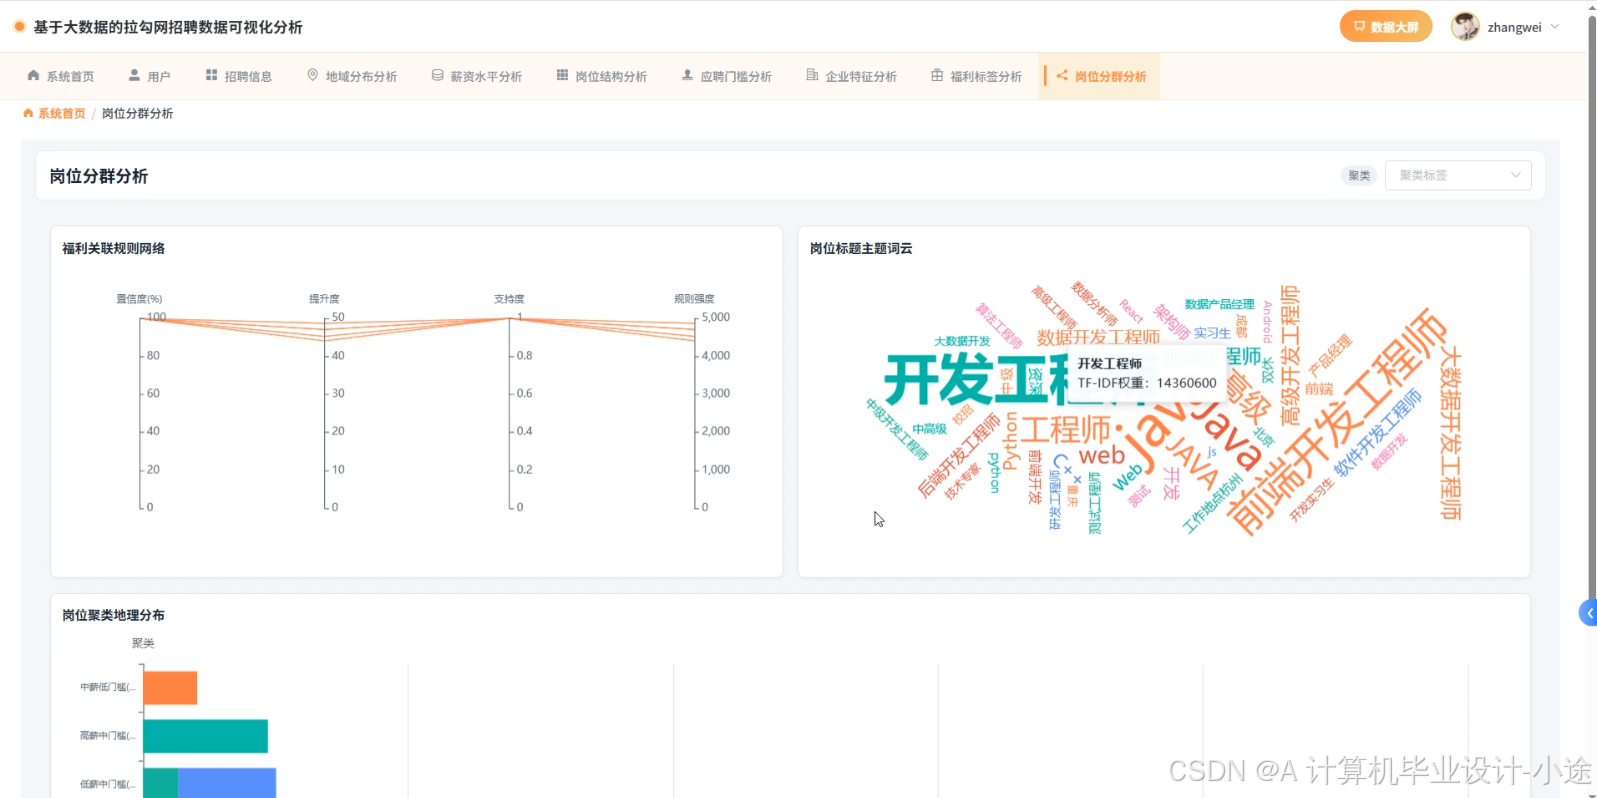The image size is (1597, 798).
Task: Open the 应聘门槛分析 menu item
Action: pyautogui.click(x=727, y=76)
